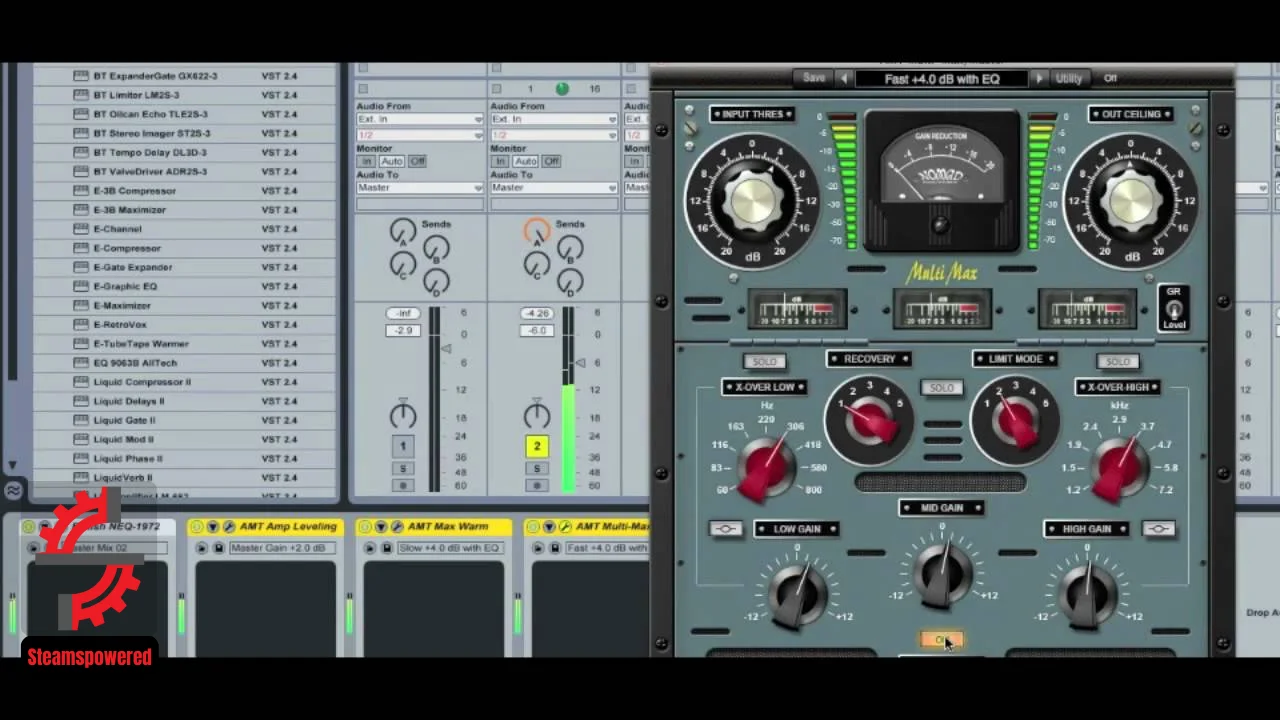Click the Save button in Multi-Max header
Image resolution: width=1280 pixels, height=720 pixels.
[814, 79]
